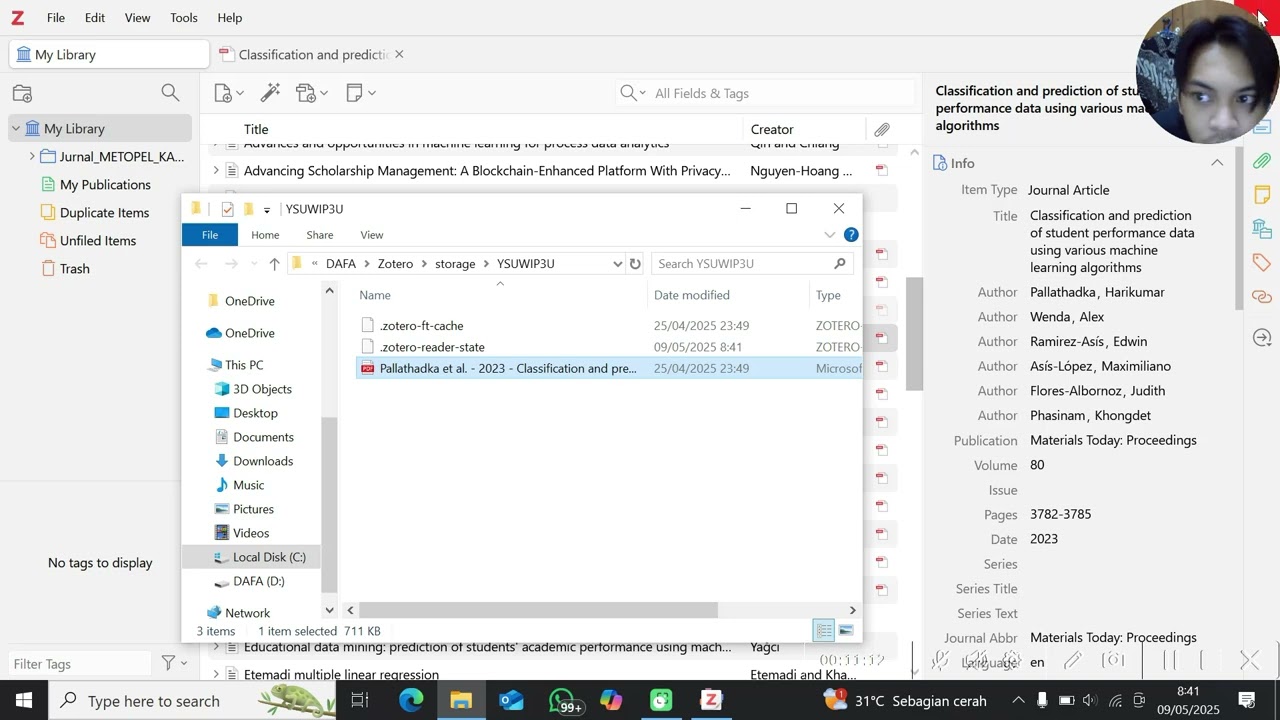The image size is (1280, 720).
Task: Sort Explorer files by Date modified column
Action: [692, 295]
